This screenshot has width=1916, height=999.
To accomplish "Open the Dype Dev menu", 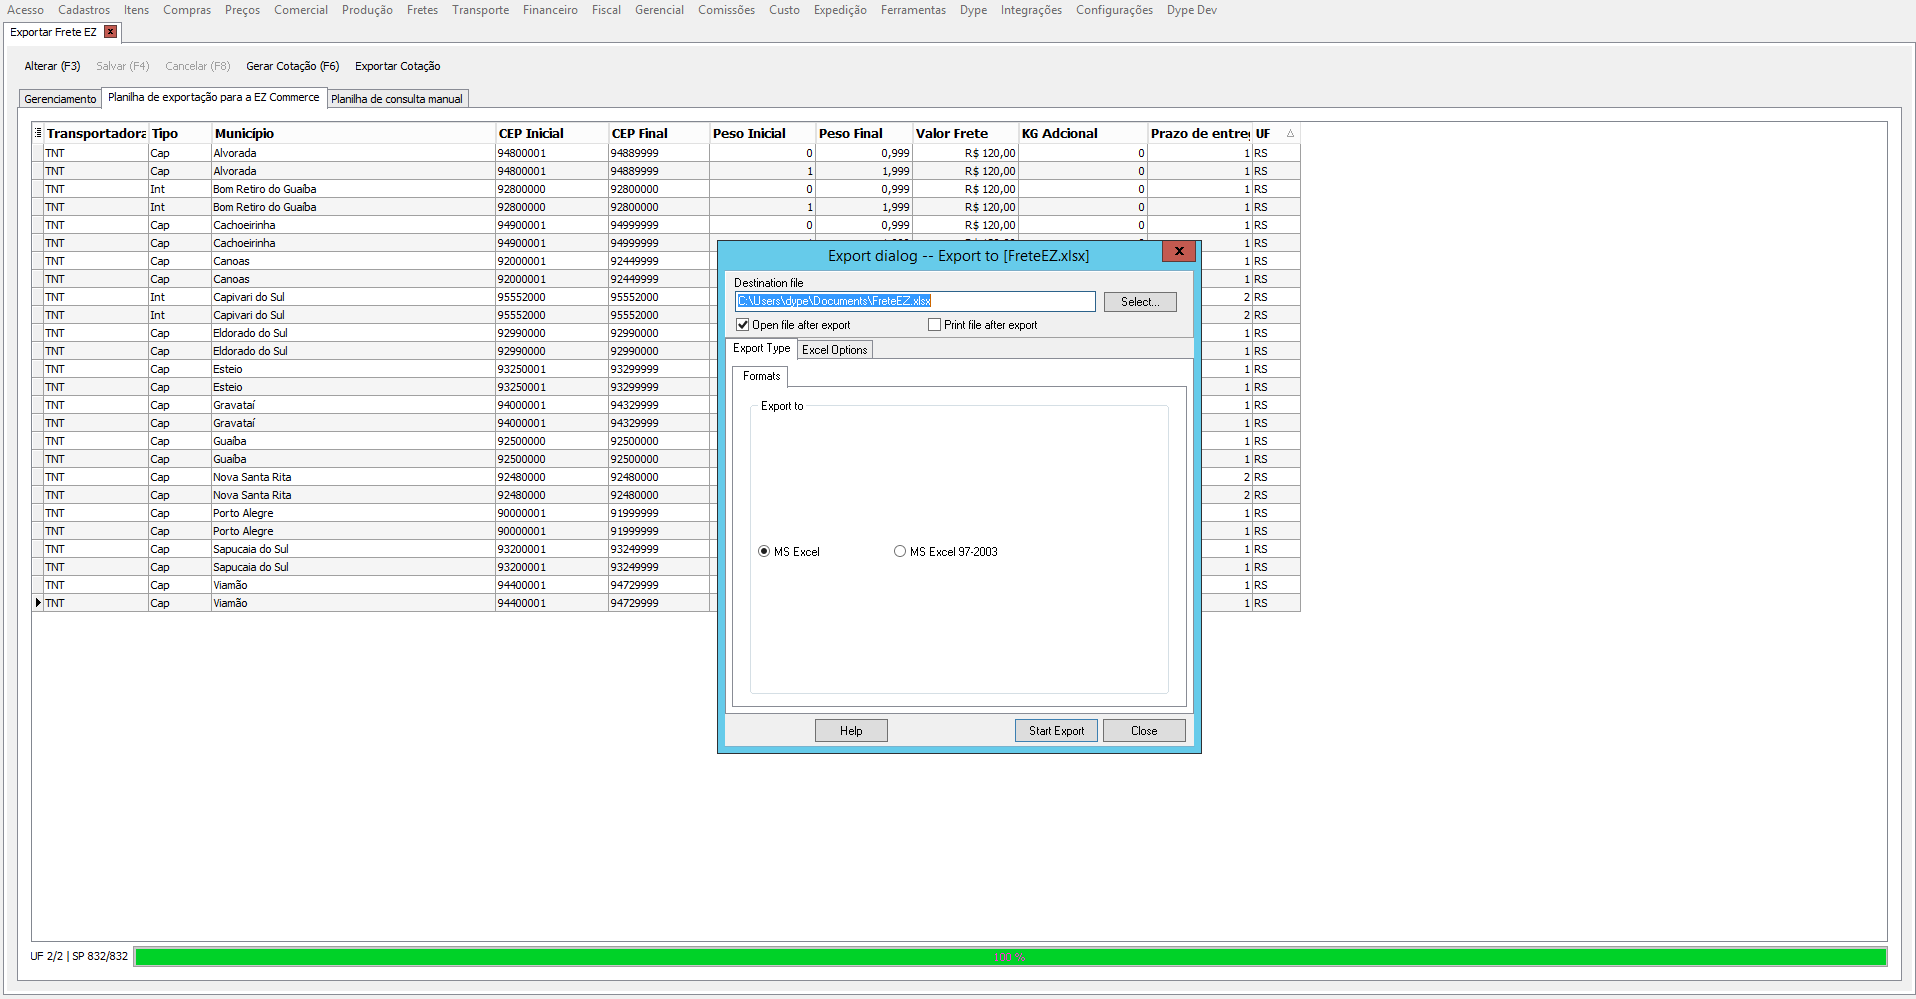I will pyautogui.click(x=1191, y=10).
